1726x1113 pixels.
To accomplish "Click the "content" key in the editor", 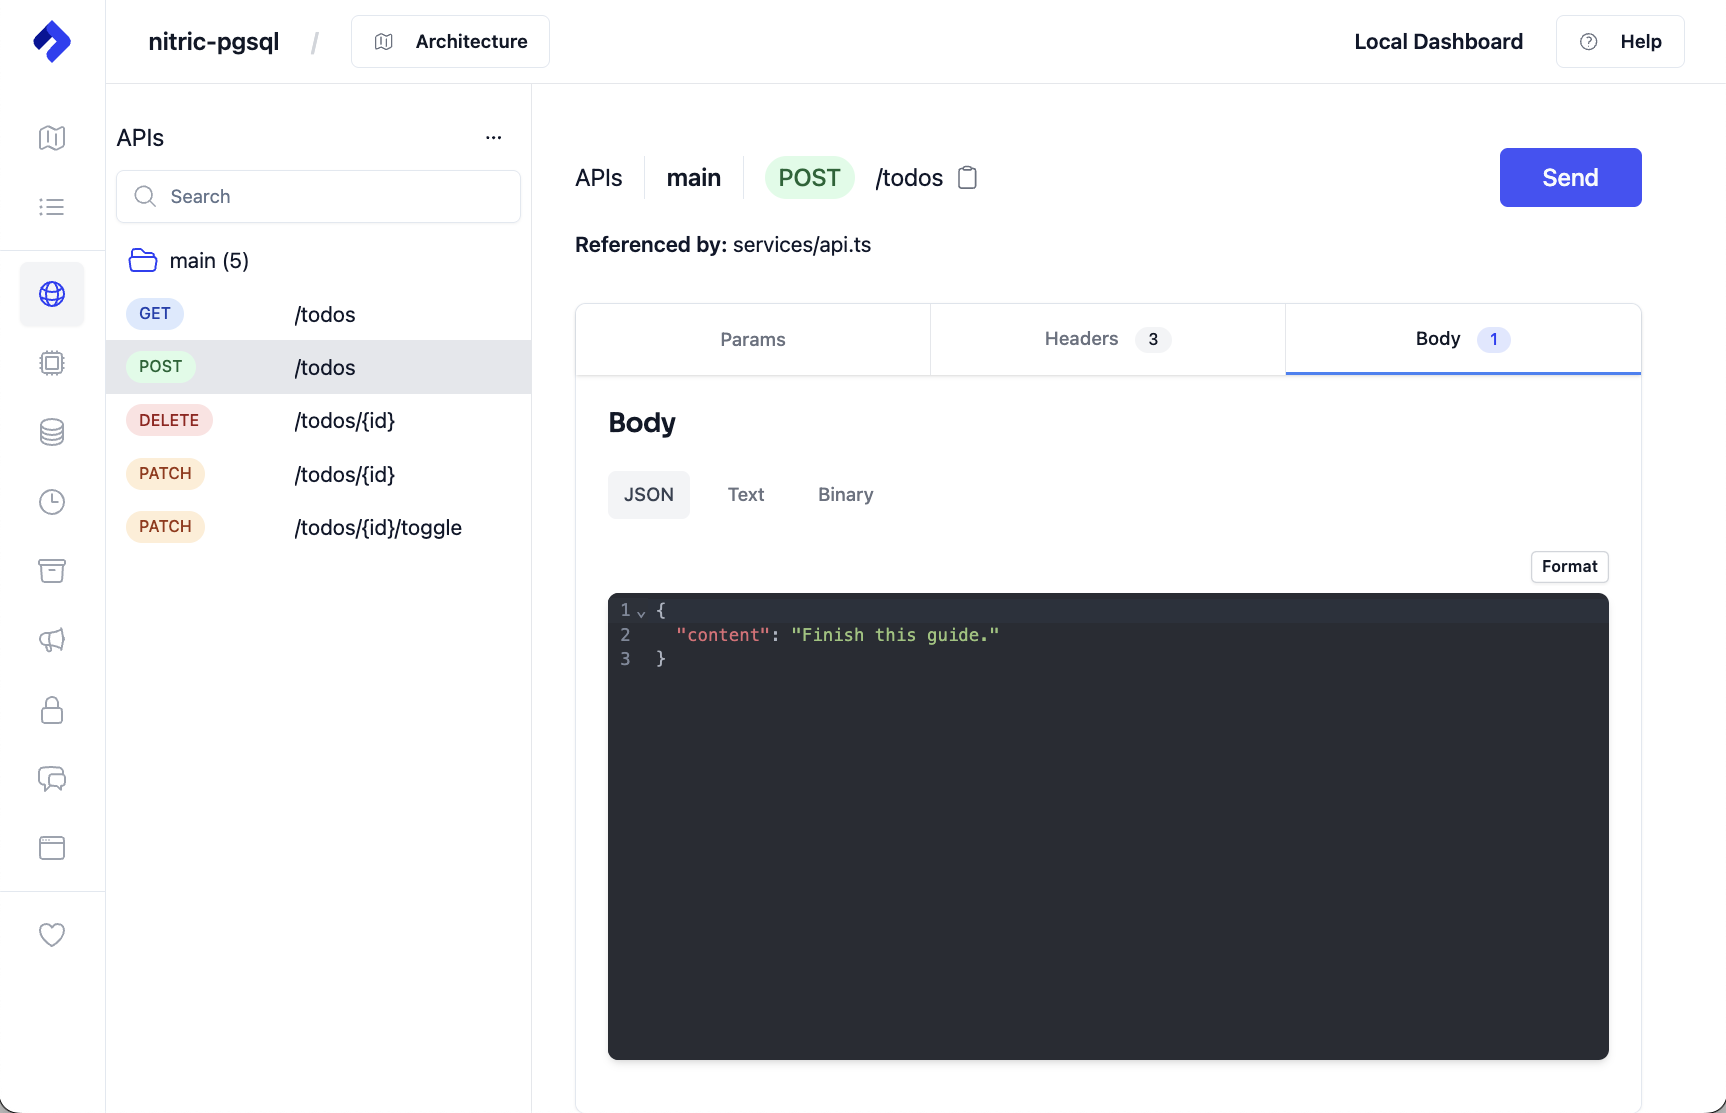I will [x=723, y=635].
